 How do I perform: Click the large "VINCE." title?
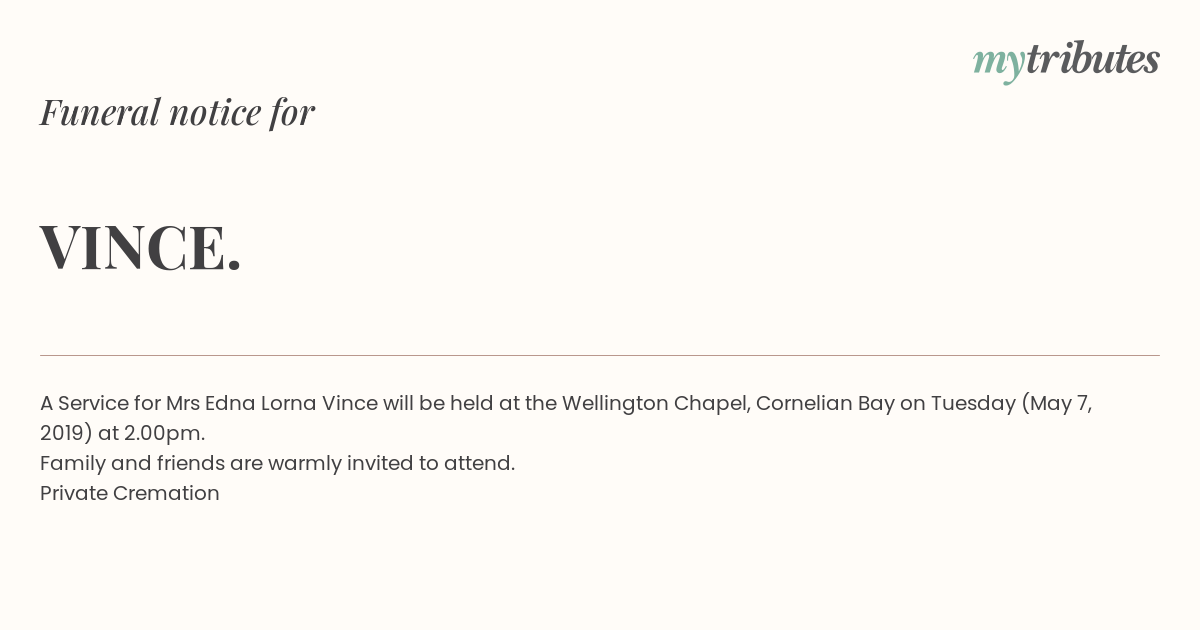140,247
